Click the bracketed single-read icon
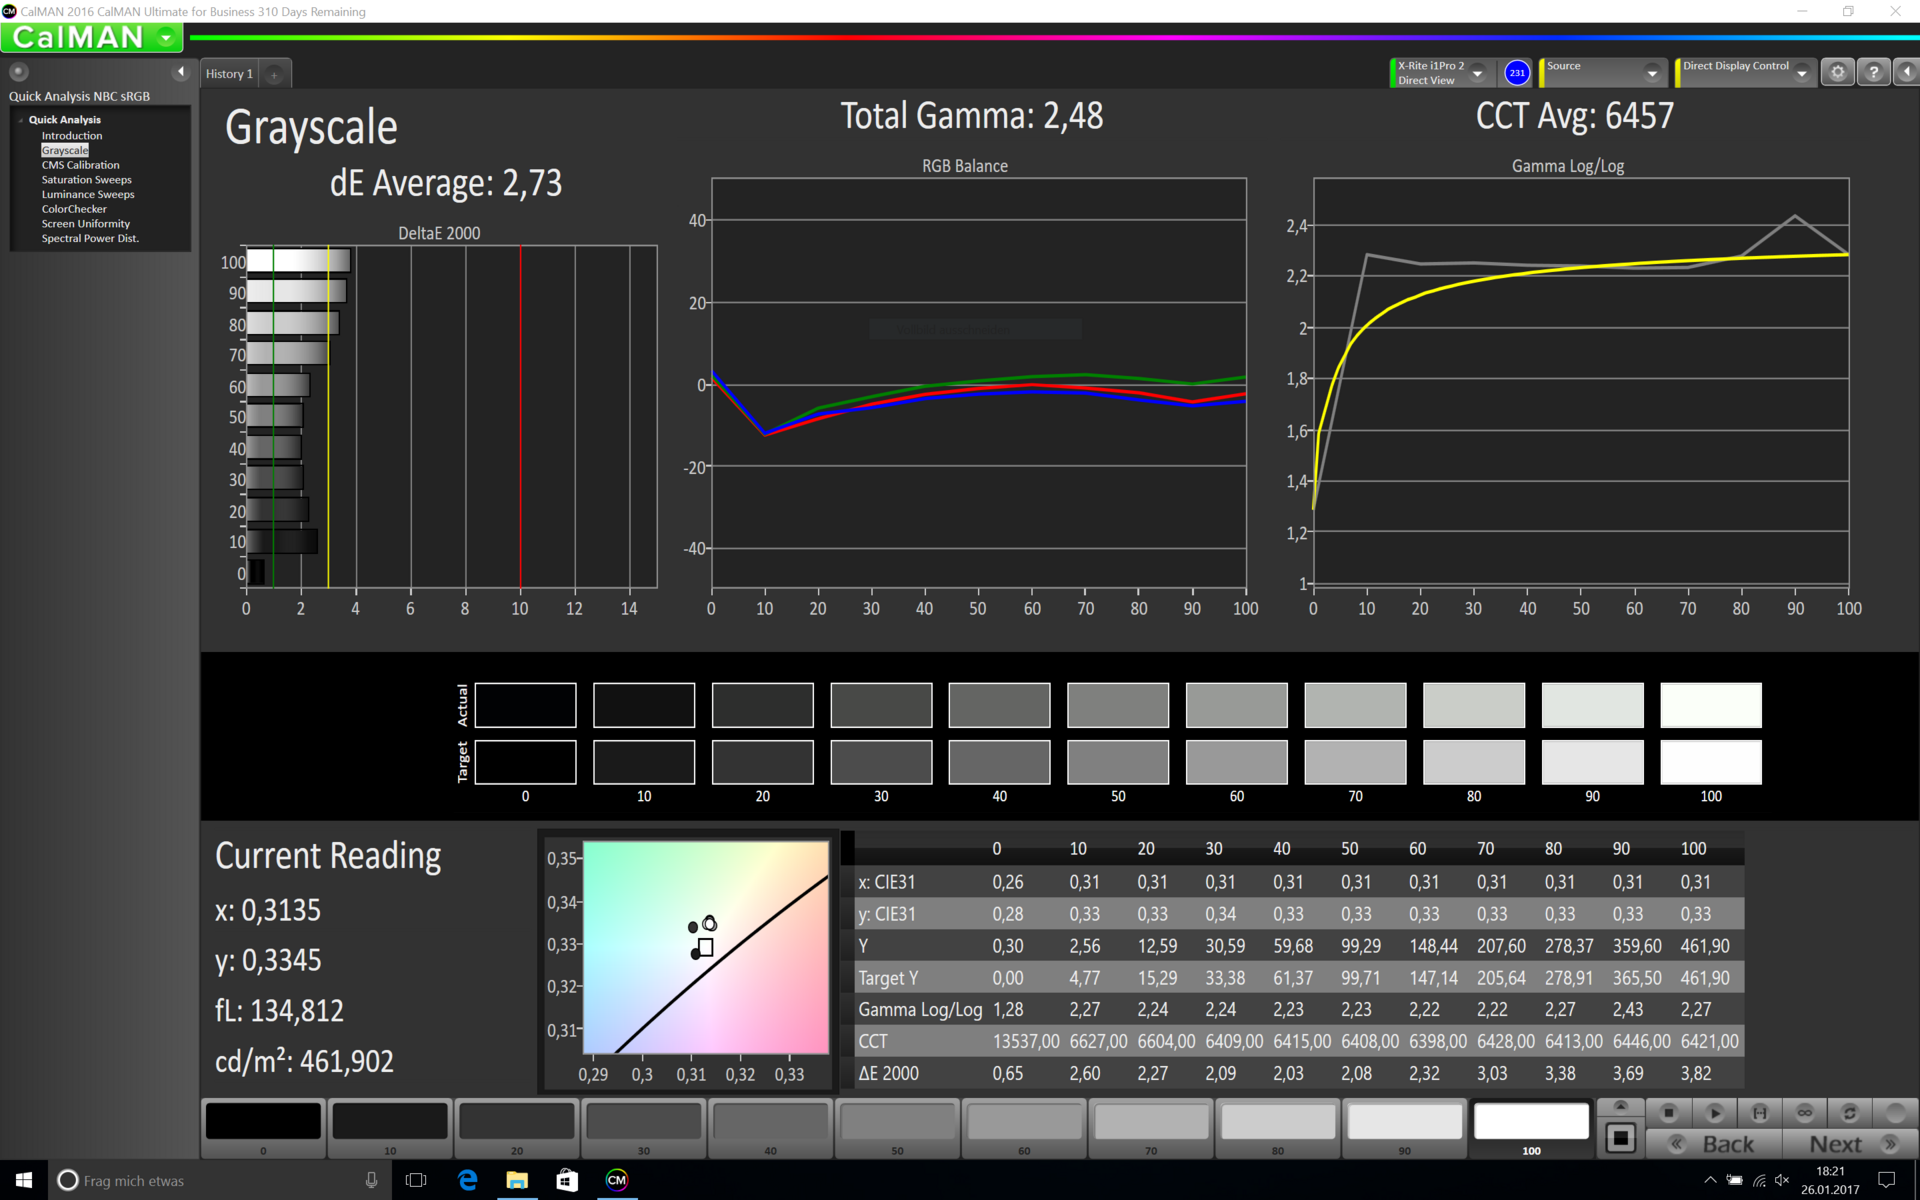The image size is (1920, 1200). point(1759,1112)
